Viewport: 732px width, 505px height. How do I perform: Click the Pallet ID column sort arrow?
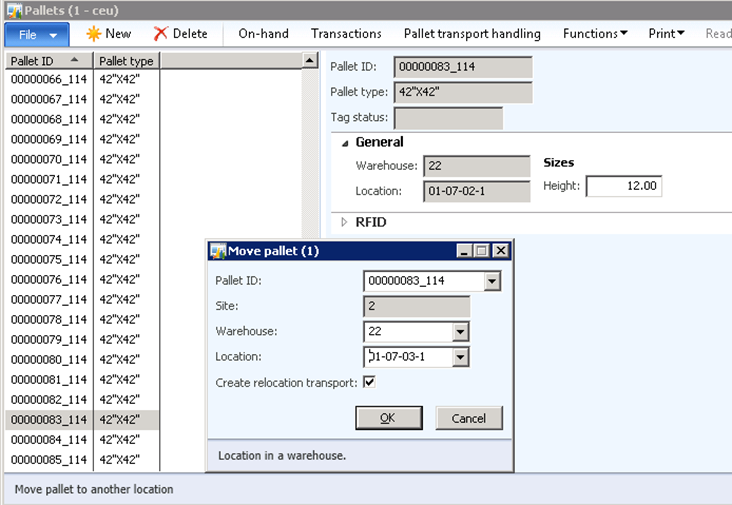pos(74,61)
